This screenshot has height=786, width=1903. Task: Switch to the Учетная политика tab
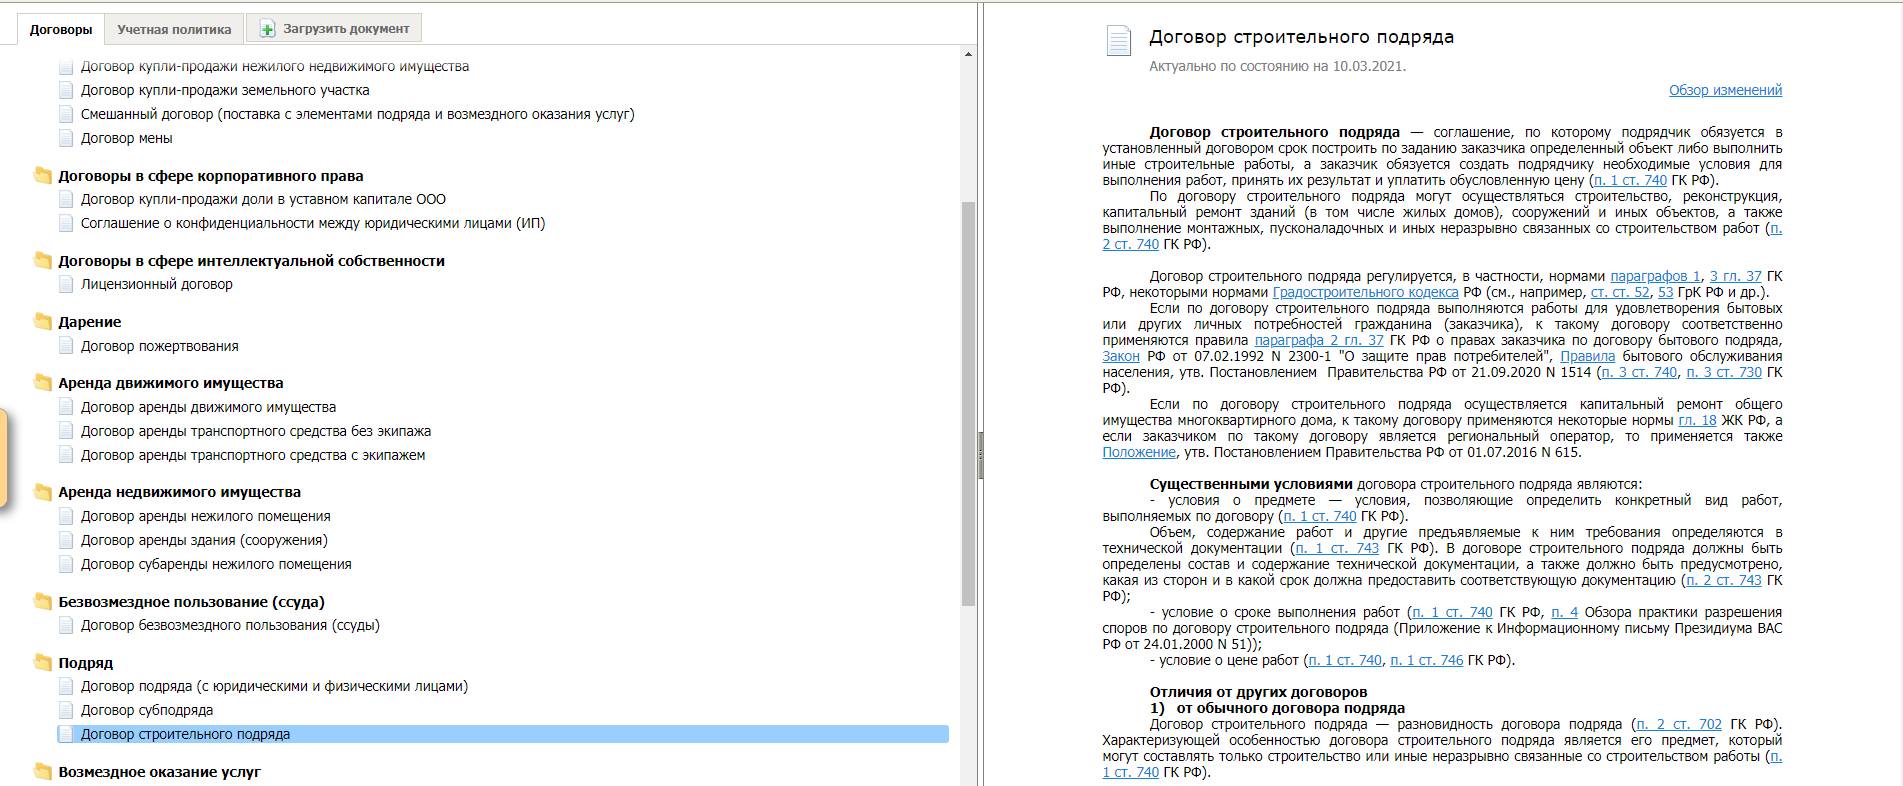[x=174, y=29]
